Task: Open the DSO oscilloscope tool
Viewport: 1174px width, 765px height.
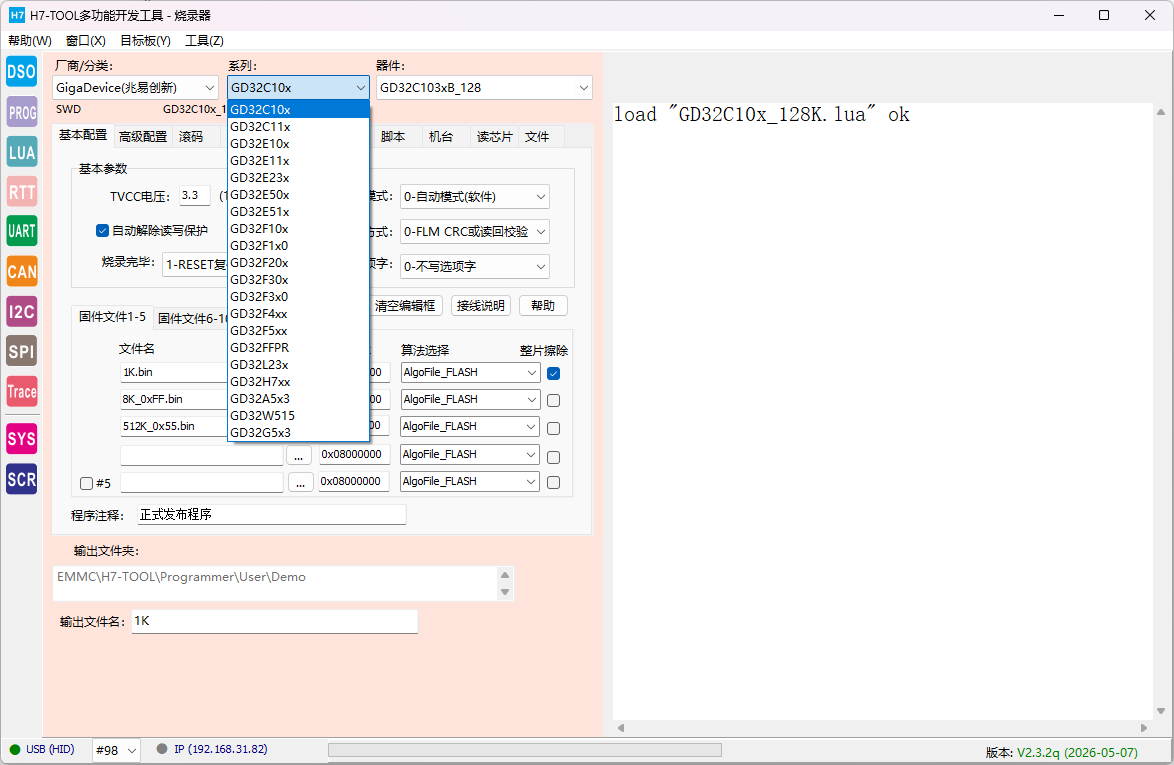Action: pos(22,72)
